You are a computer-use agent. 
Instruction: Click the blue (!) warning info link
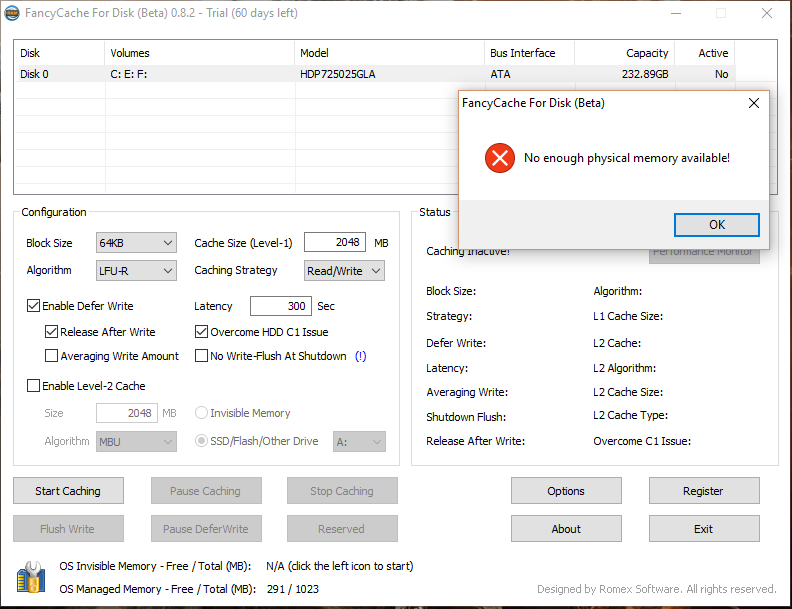[x=360, y=357]
